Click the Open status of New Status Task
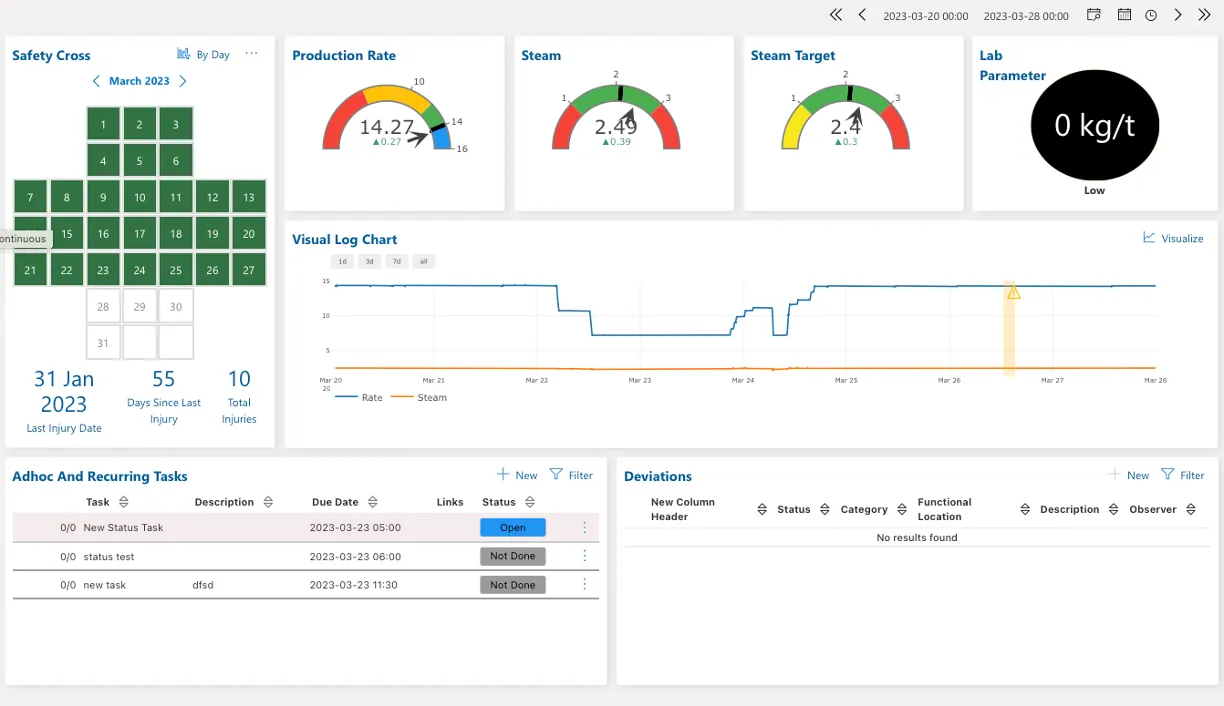This screenshot has width=1224, height=706. (x=513, y=527)
